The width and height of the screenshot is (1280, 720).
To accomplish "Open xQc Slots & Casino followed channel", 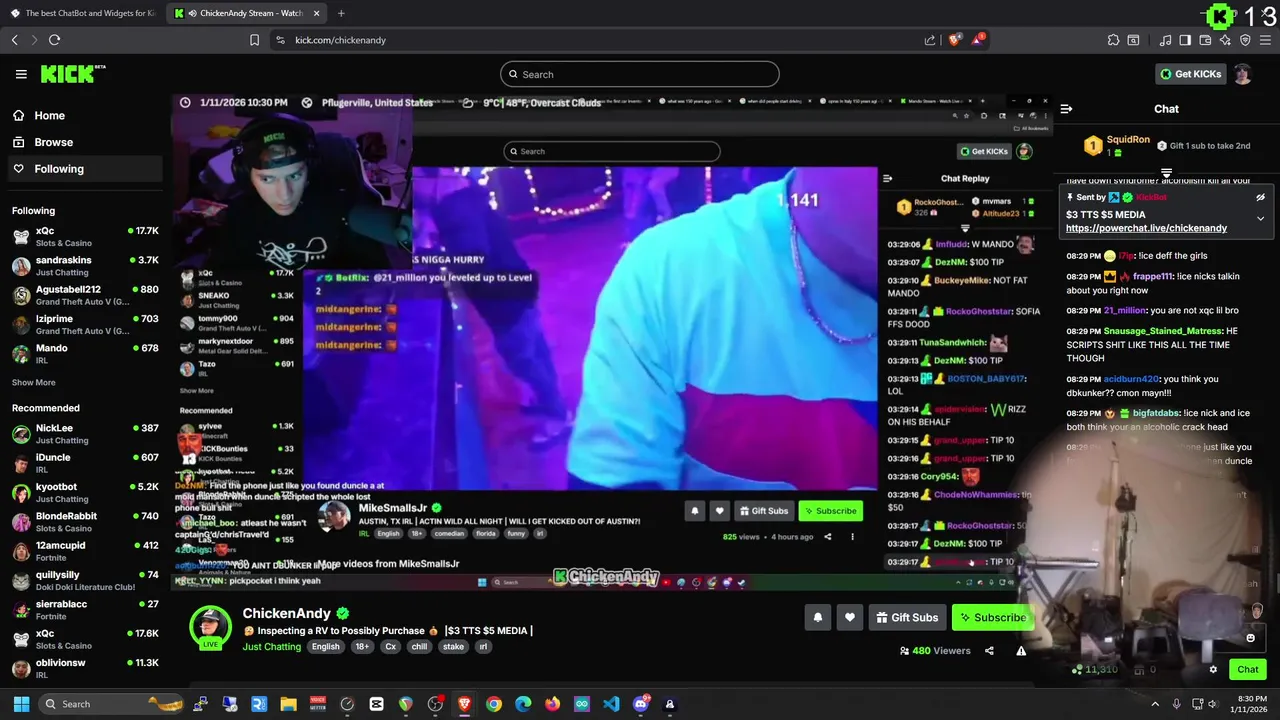I will coord(85,236).
